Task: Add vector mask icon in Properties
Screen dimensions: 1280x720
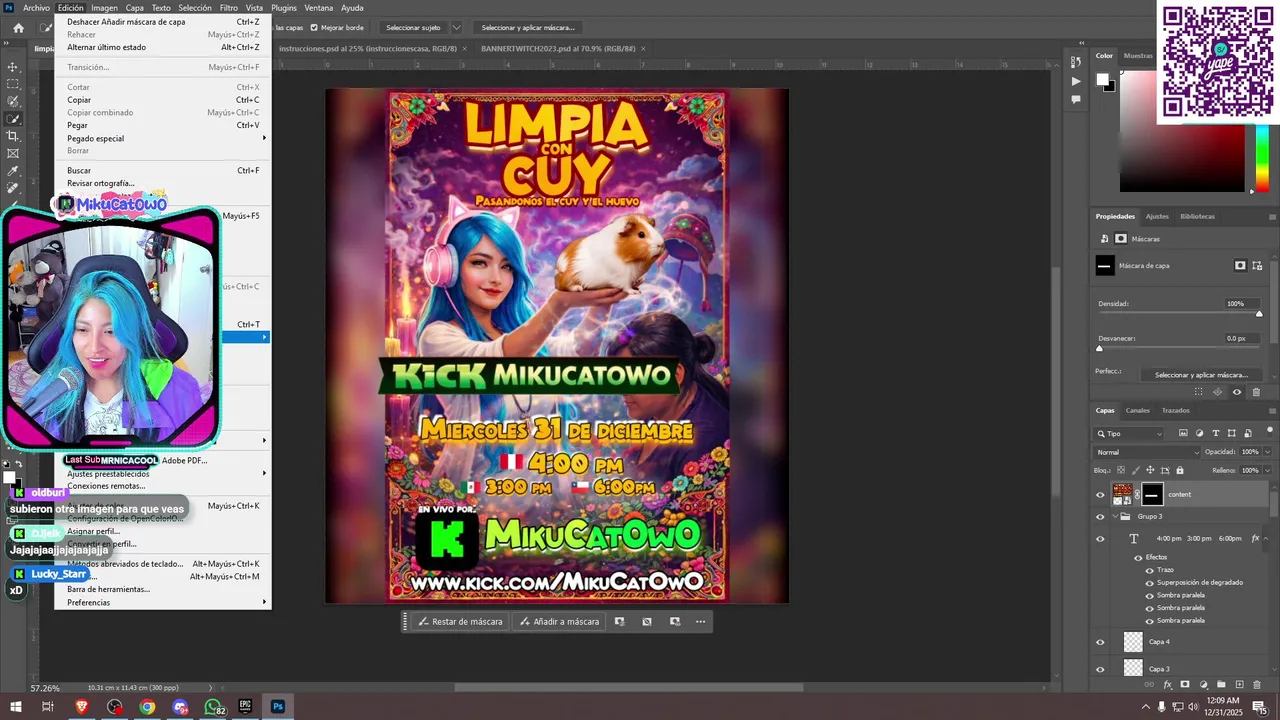Action: pyautogui.click(x=1257, y=266)
